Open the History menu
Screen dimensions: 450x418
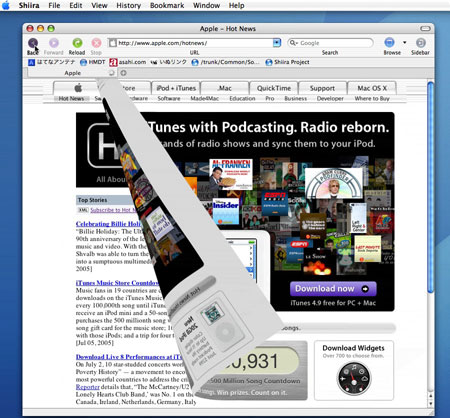[128, 5]
